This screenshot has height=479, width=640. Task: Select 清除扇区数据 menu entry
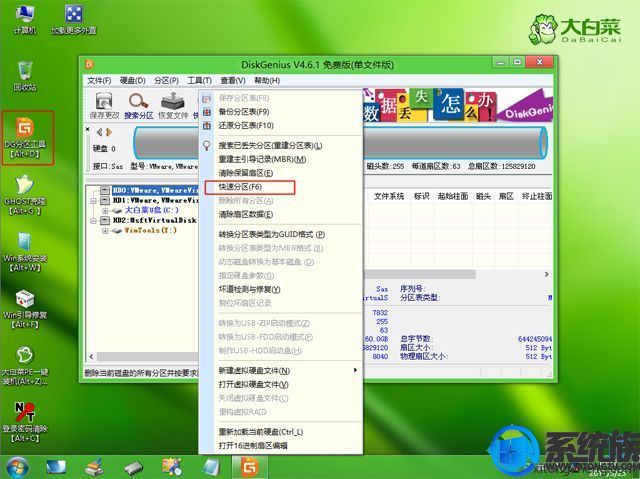[281, 215]
